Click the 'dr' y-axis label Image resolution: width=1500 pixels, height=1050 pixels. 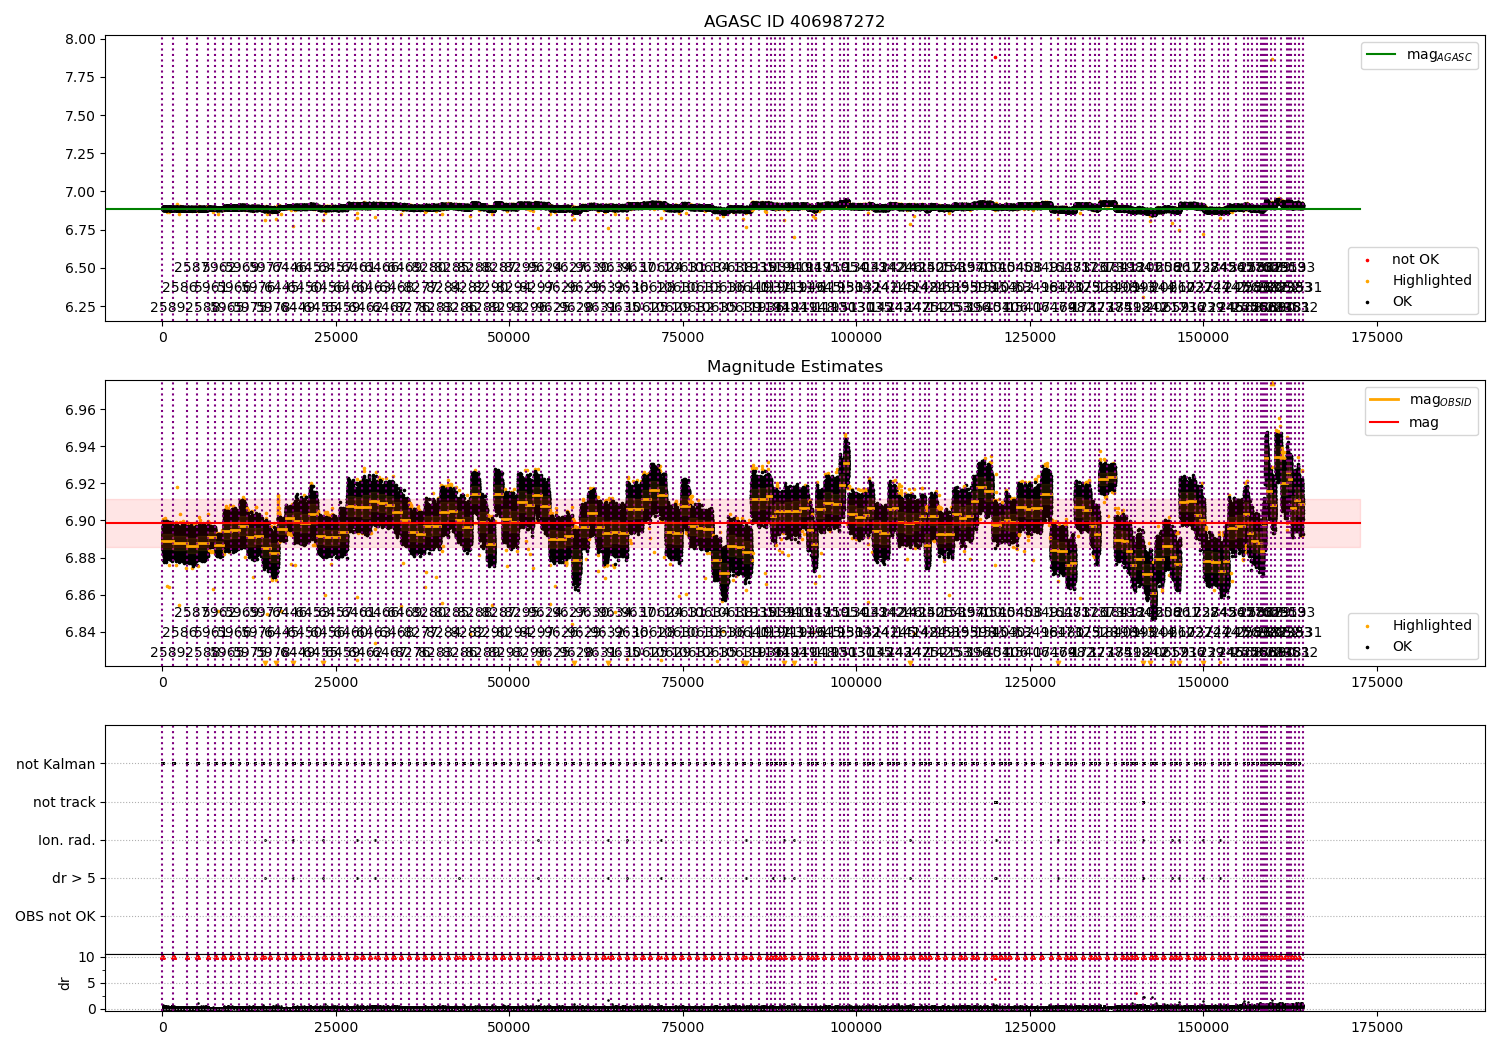65,983
